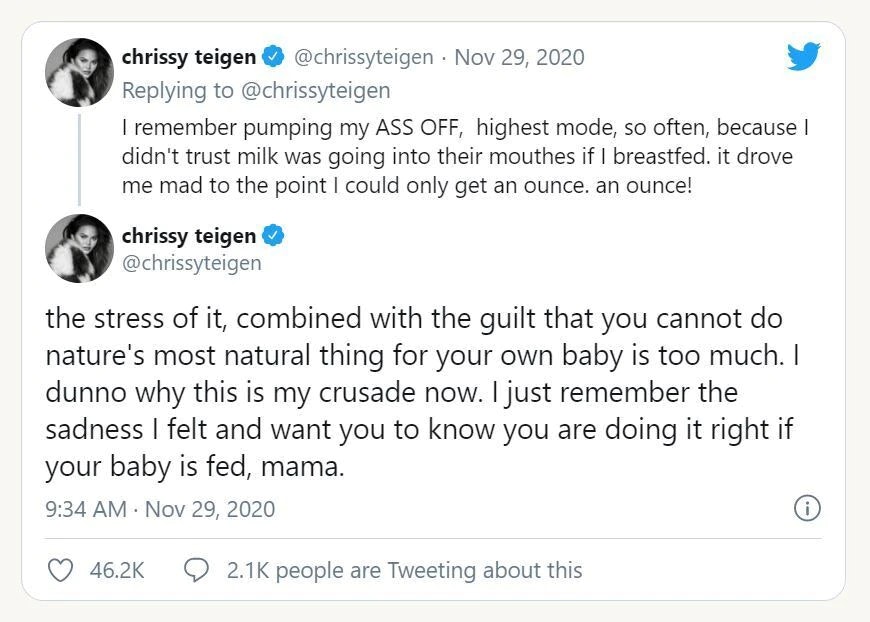Open the main tweet's profile avatar
Image resolution: width=870 pixels, height=622 pixels.
79,248
